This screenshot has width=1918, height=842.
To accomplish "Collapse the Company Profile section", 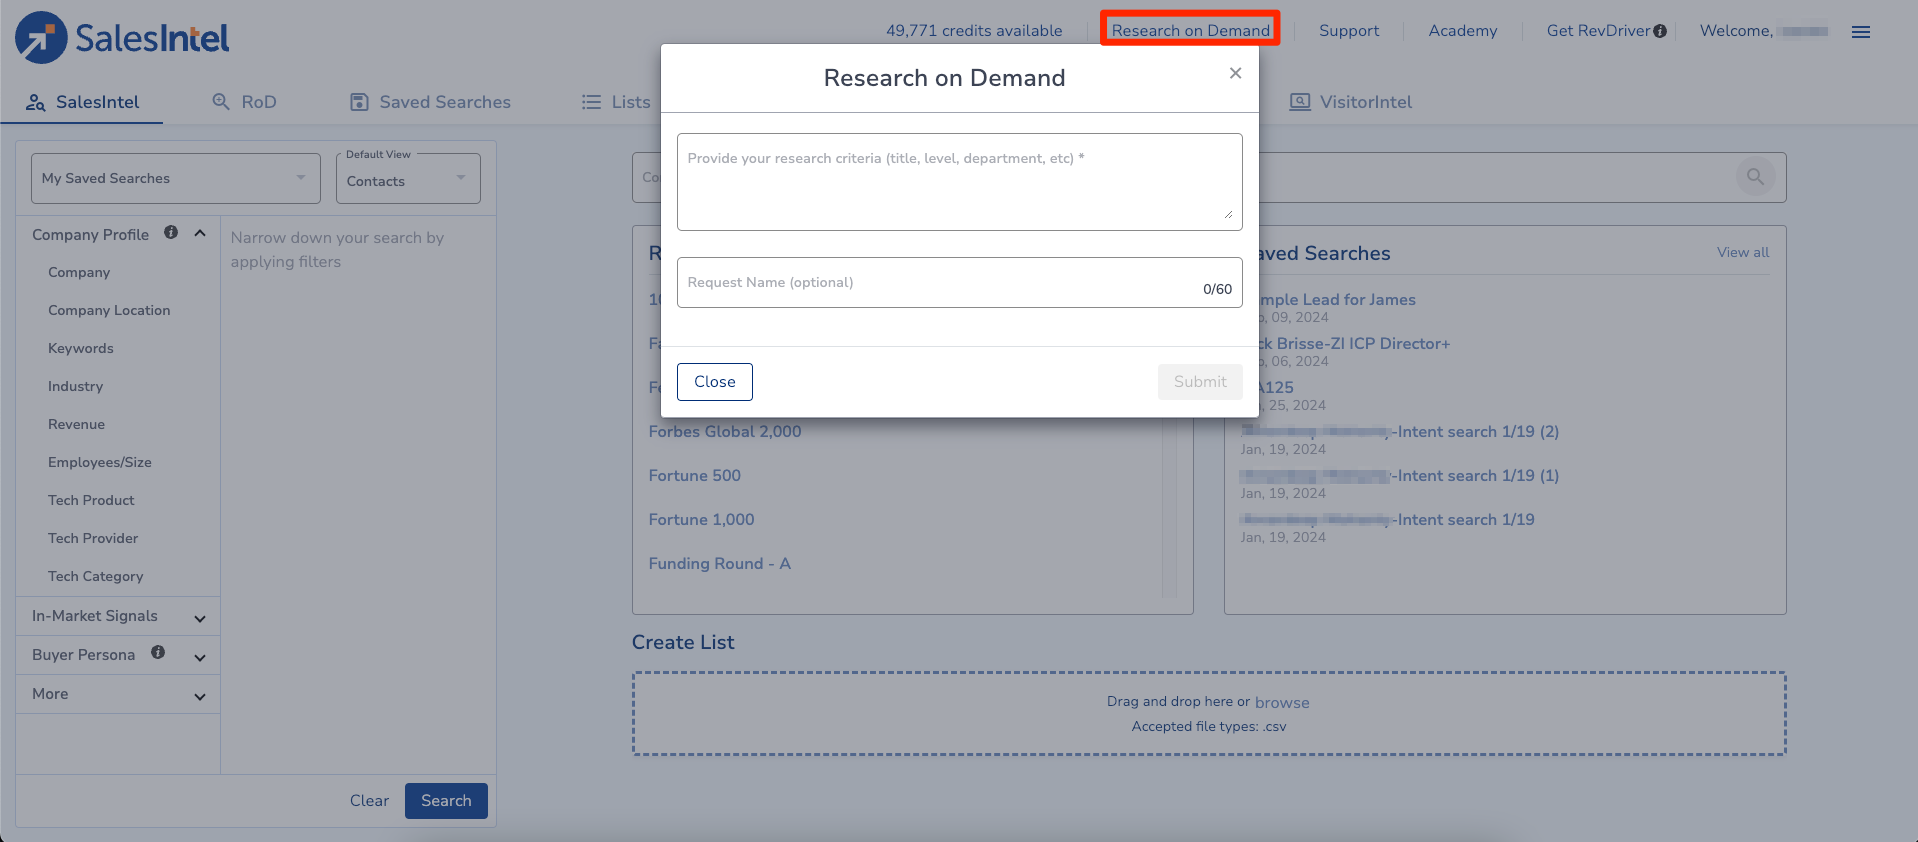I will pos(200,233).
